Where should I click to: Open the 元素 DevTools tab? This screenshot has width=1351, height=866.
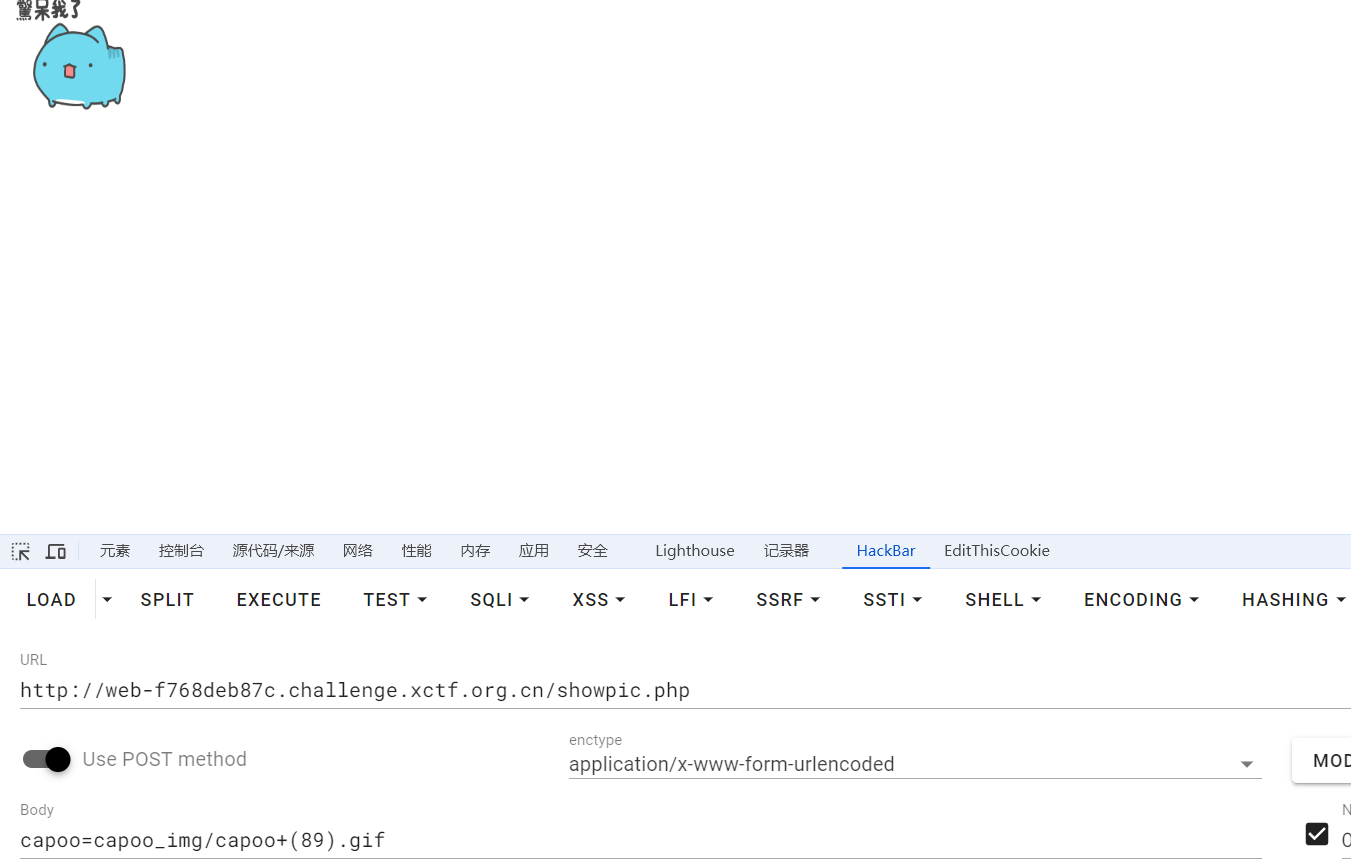click(x=115, y=551)
